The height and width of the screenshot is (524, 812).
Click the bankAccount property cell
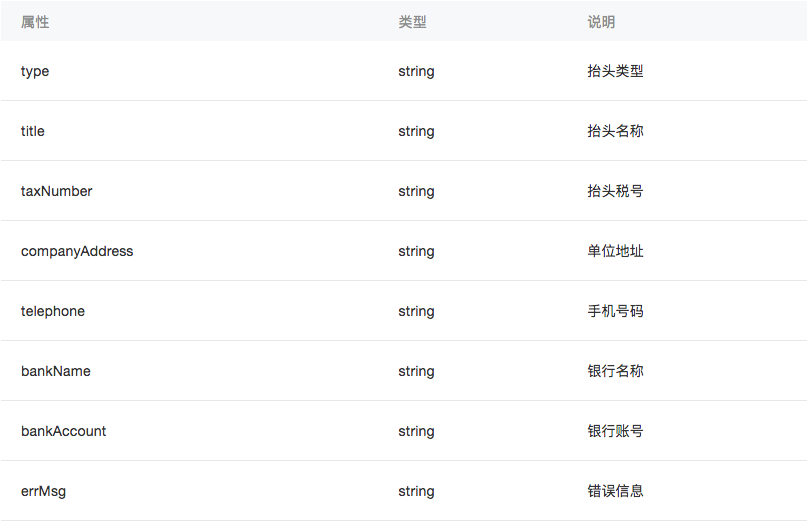point(64,431)
